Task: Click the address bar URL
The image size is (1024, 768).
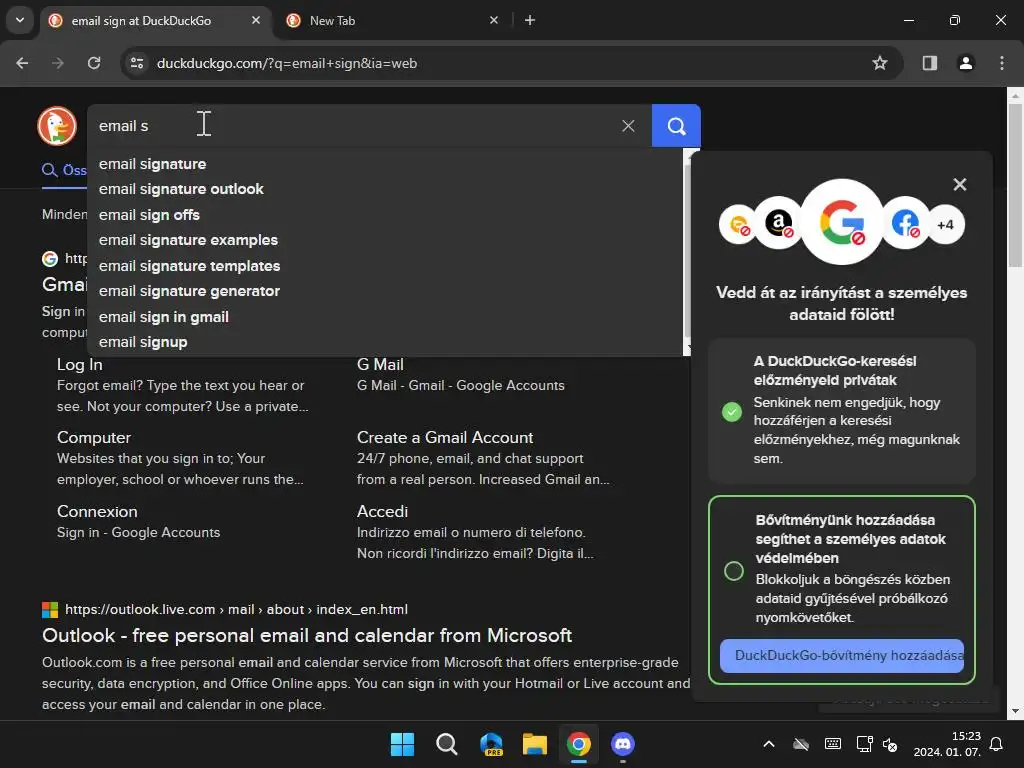Action: [287, 63]
